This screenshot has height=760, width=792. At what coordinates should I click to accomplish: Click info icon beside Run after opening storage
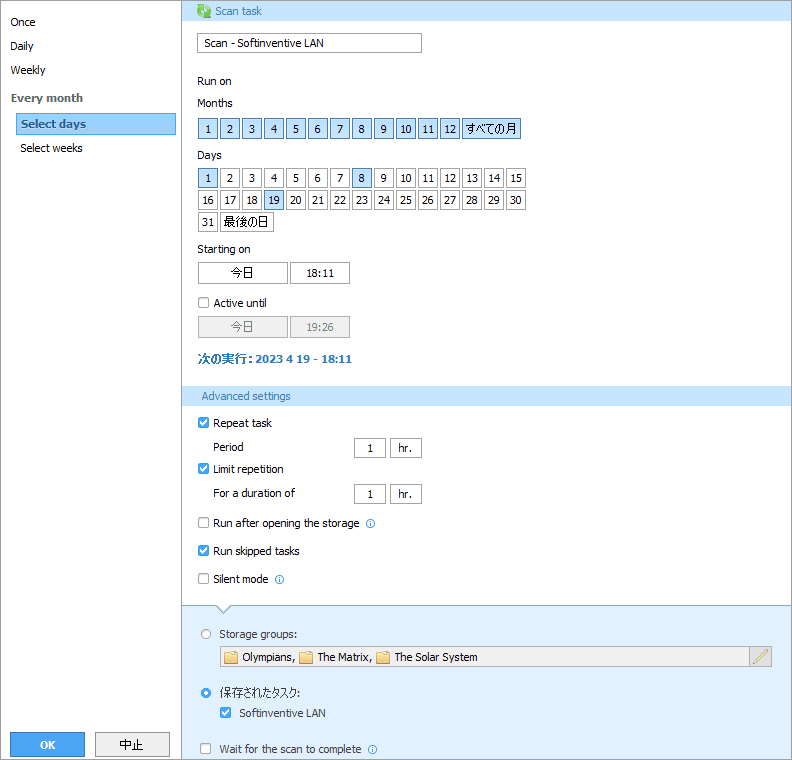coord(370,523)
